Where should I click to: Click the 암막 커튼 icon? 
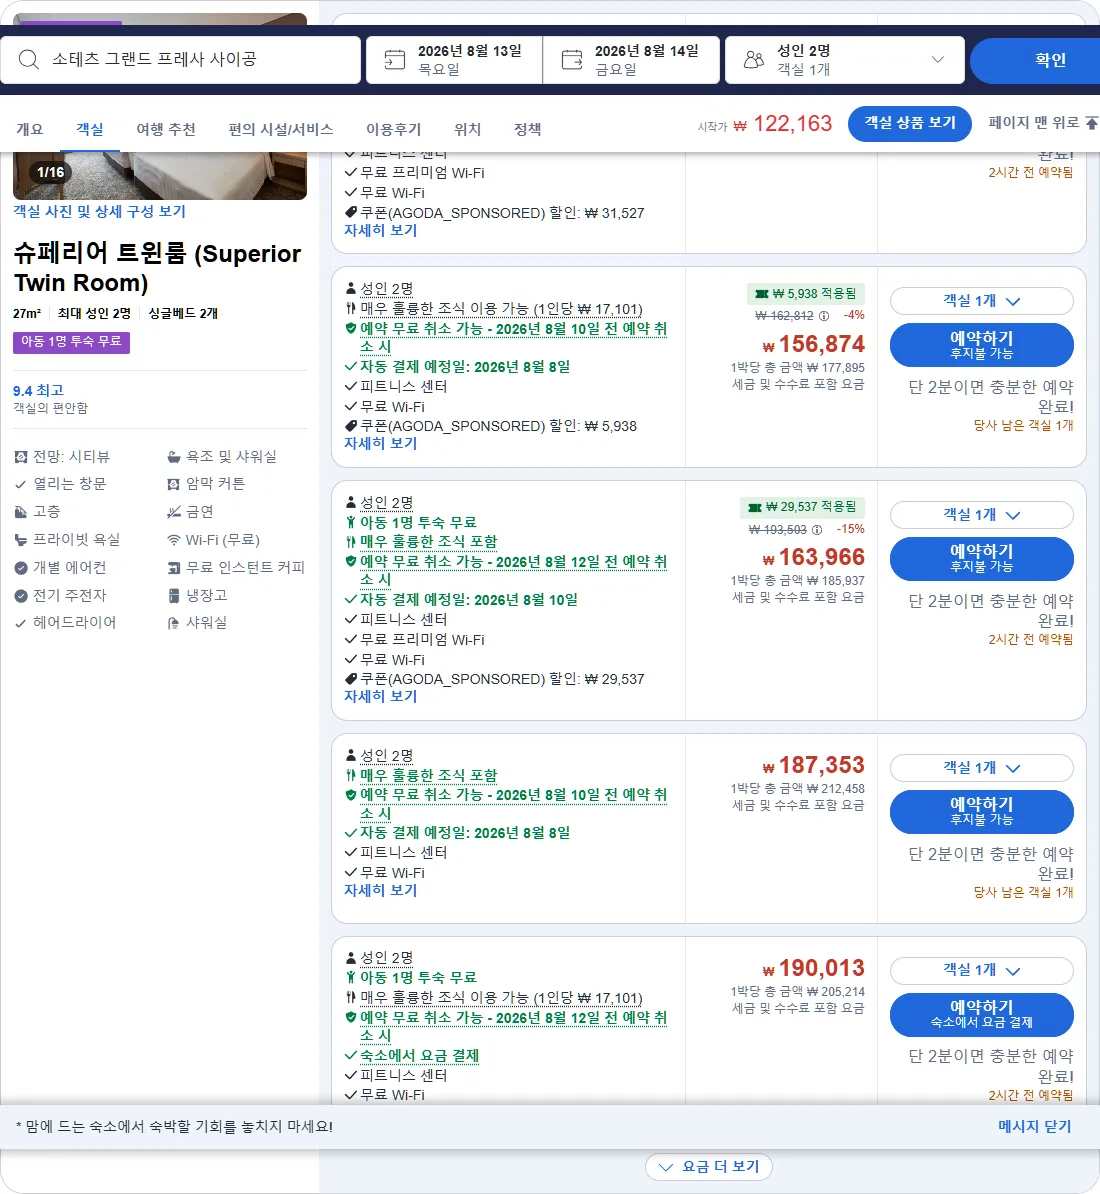[x=174, y=484]
